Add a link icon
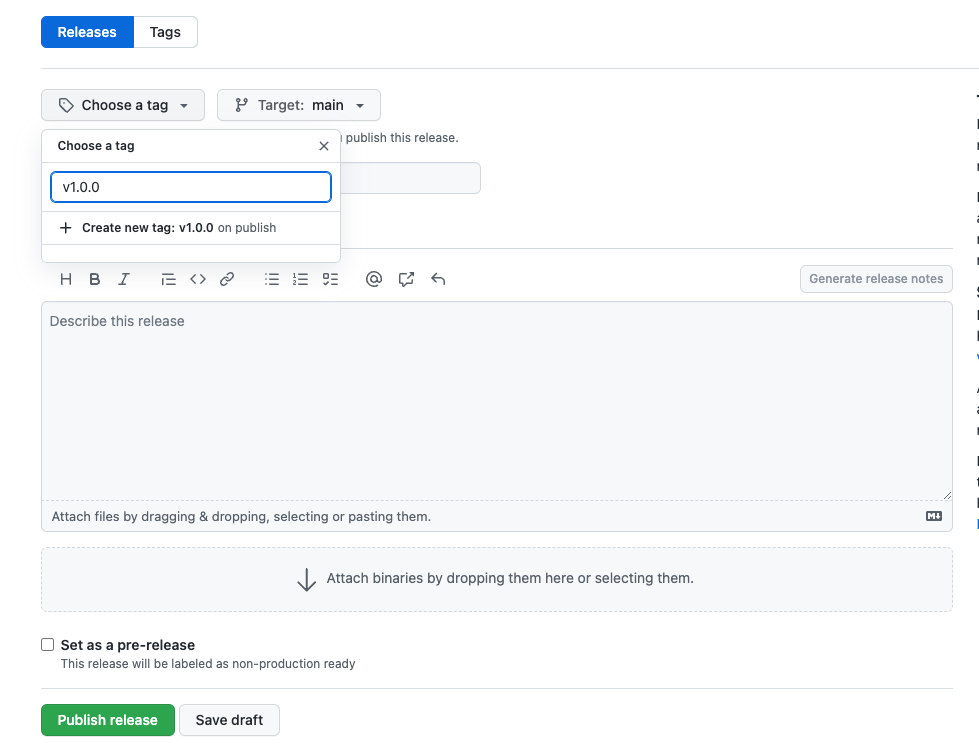 pos(227,279)
